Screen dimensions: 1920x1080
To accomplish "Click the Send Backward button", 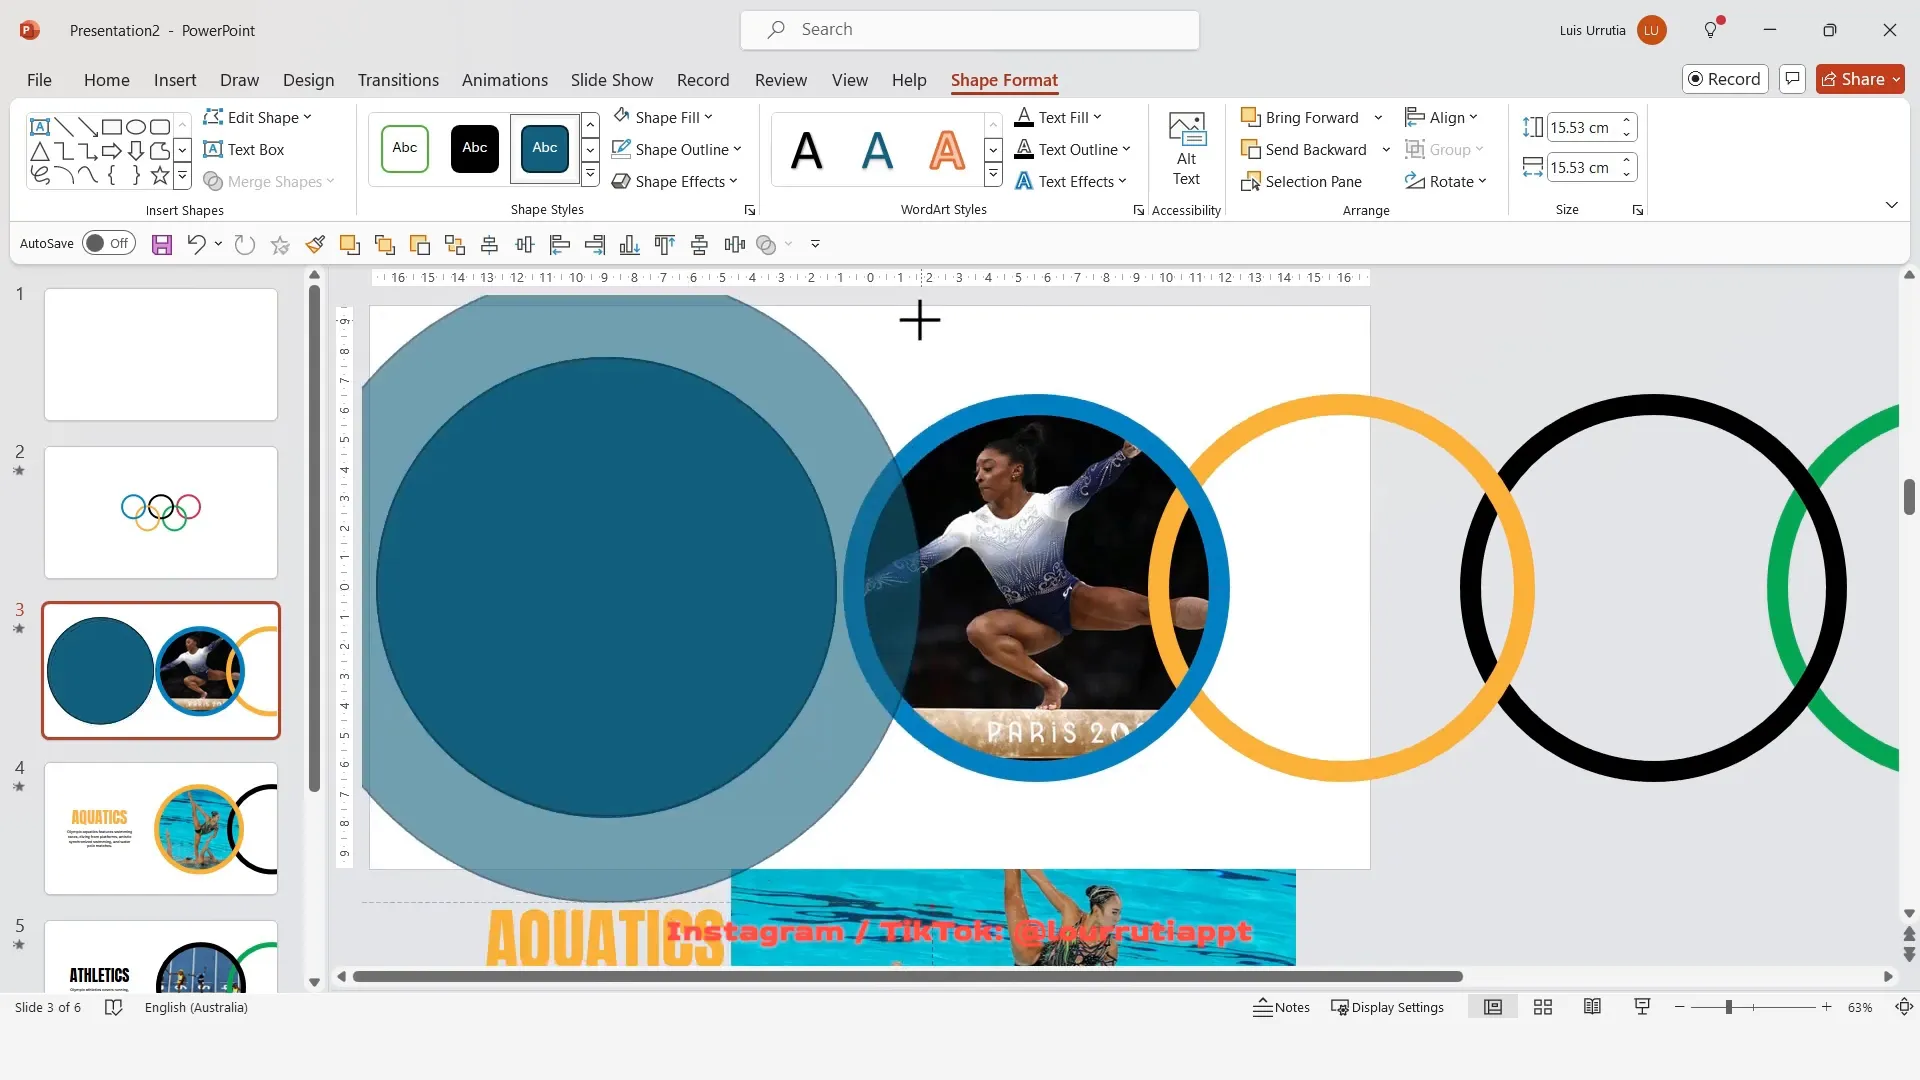I will coord(1305,149).
